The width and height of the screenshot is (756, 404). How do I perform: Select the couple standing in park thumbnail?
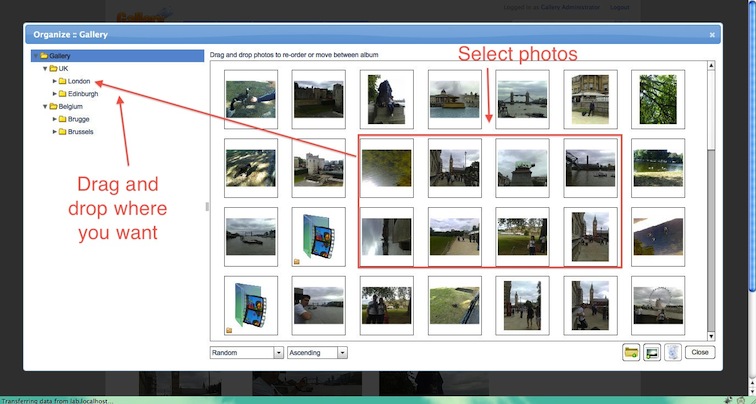387,305
